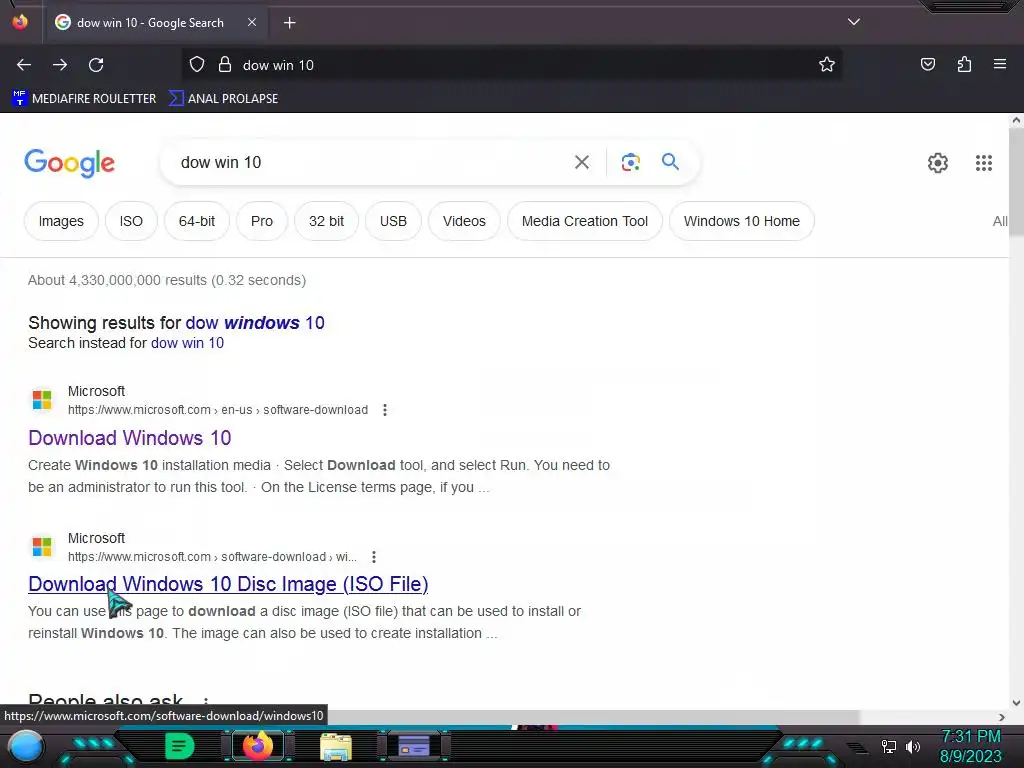Open the clock showing 7:31 PM
Image resolution: width=1024 pixels, height=768 pixels.
pyautogui.click(x=970, y=746)
